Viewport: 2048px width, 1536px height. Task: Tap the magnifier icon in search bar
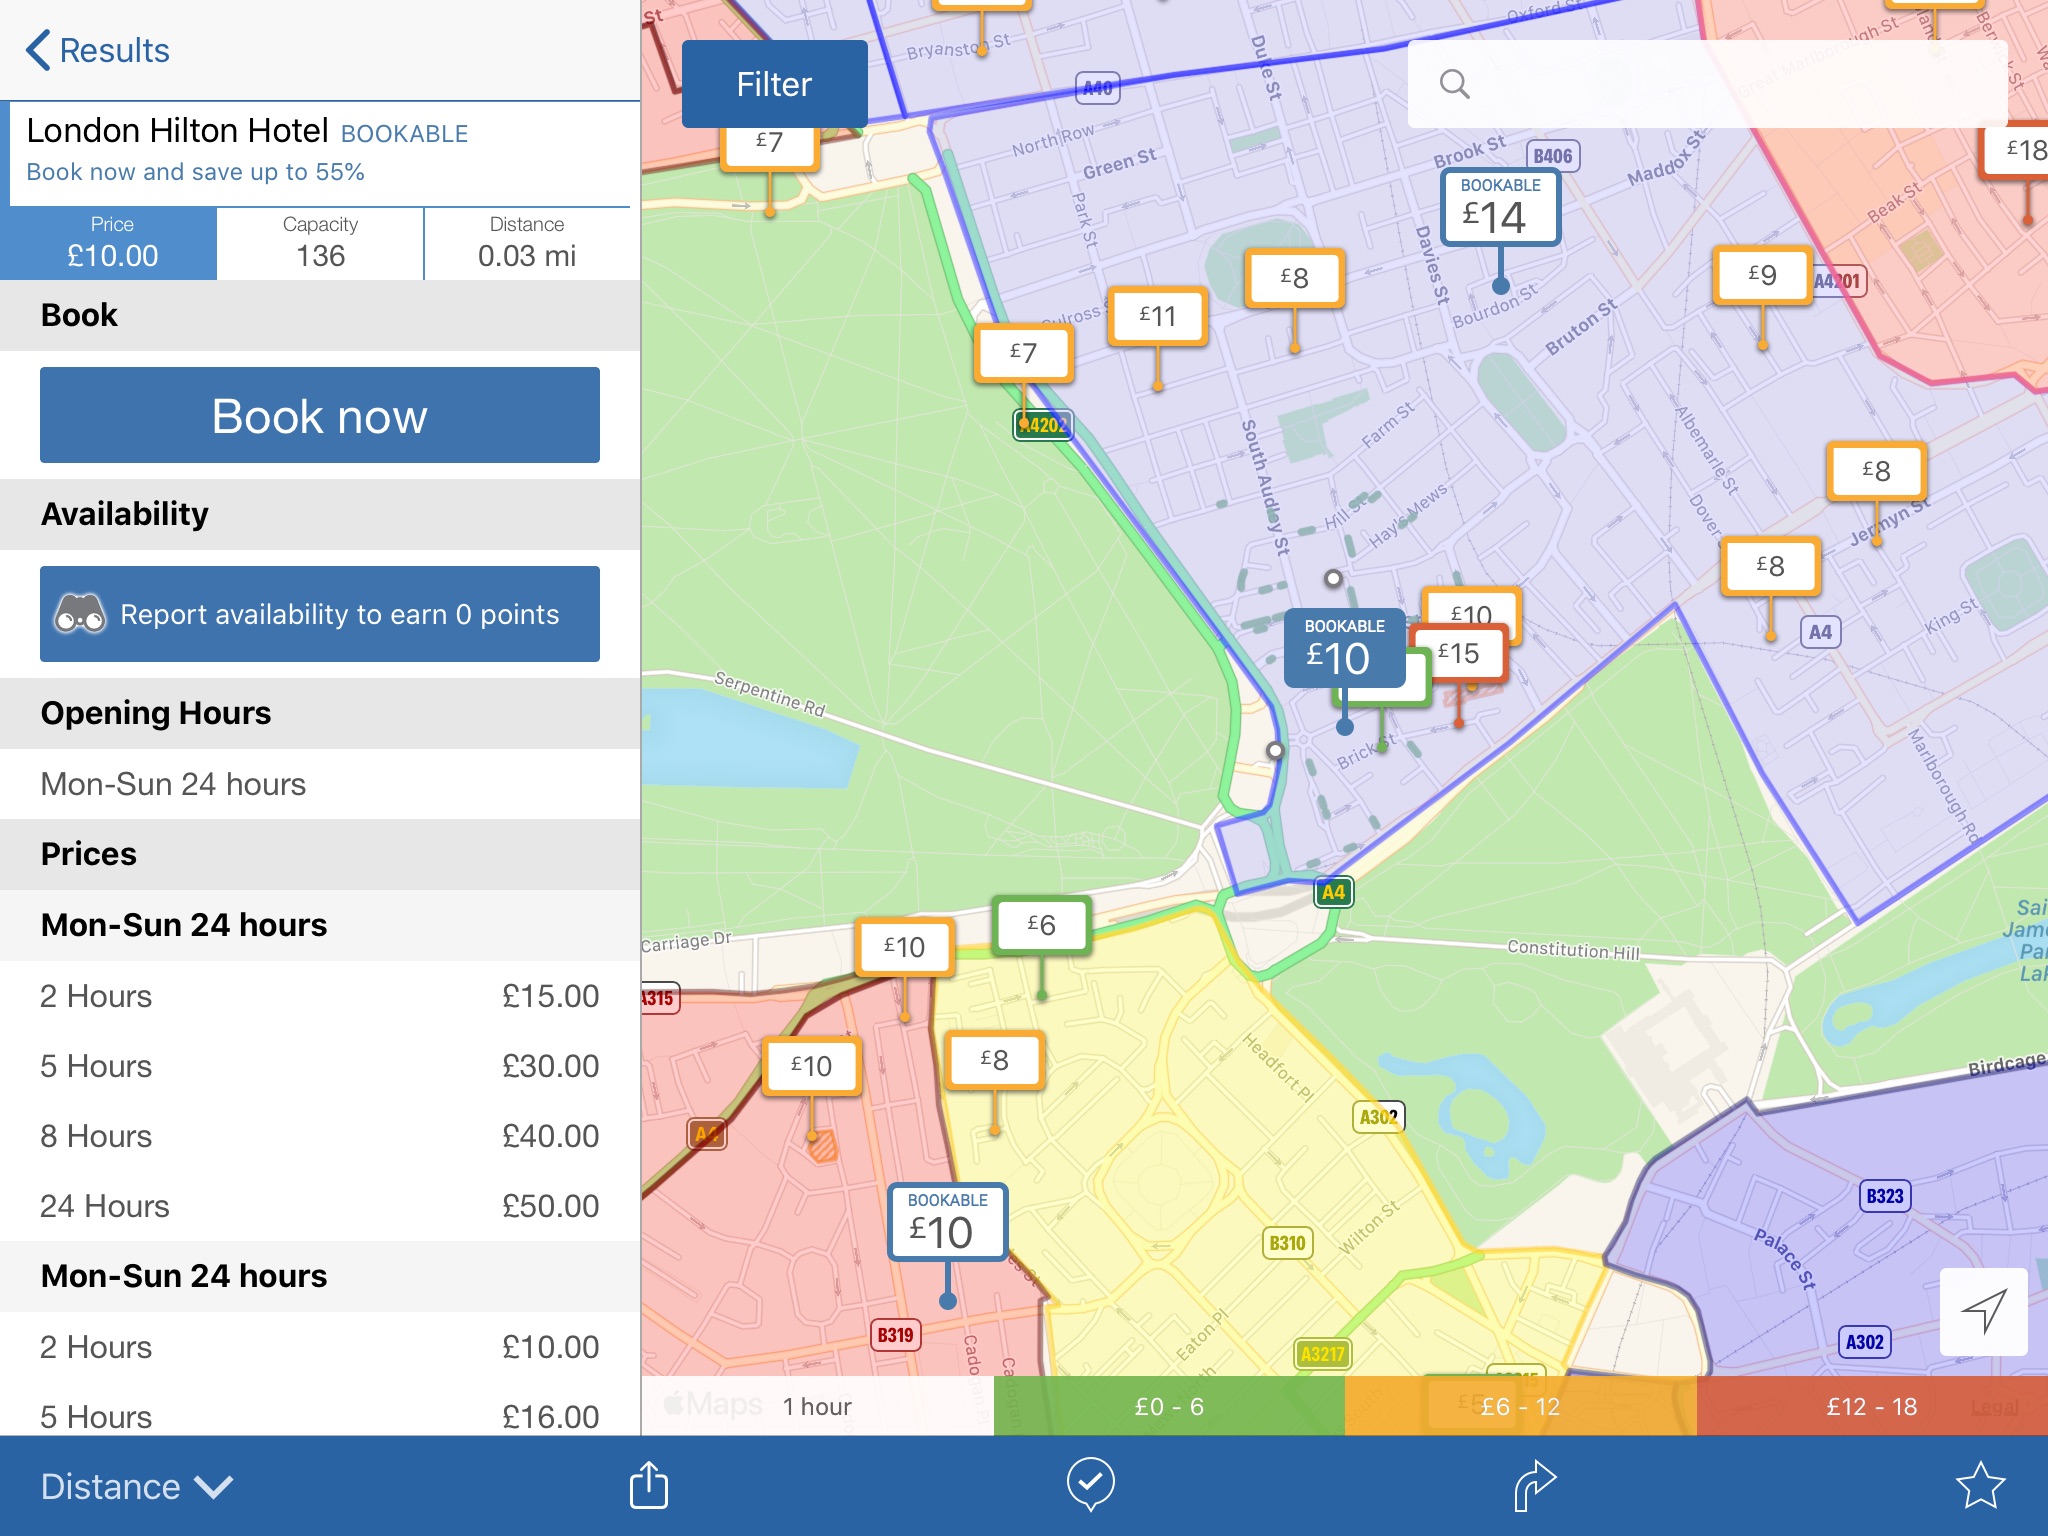point(1454,85)
